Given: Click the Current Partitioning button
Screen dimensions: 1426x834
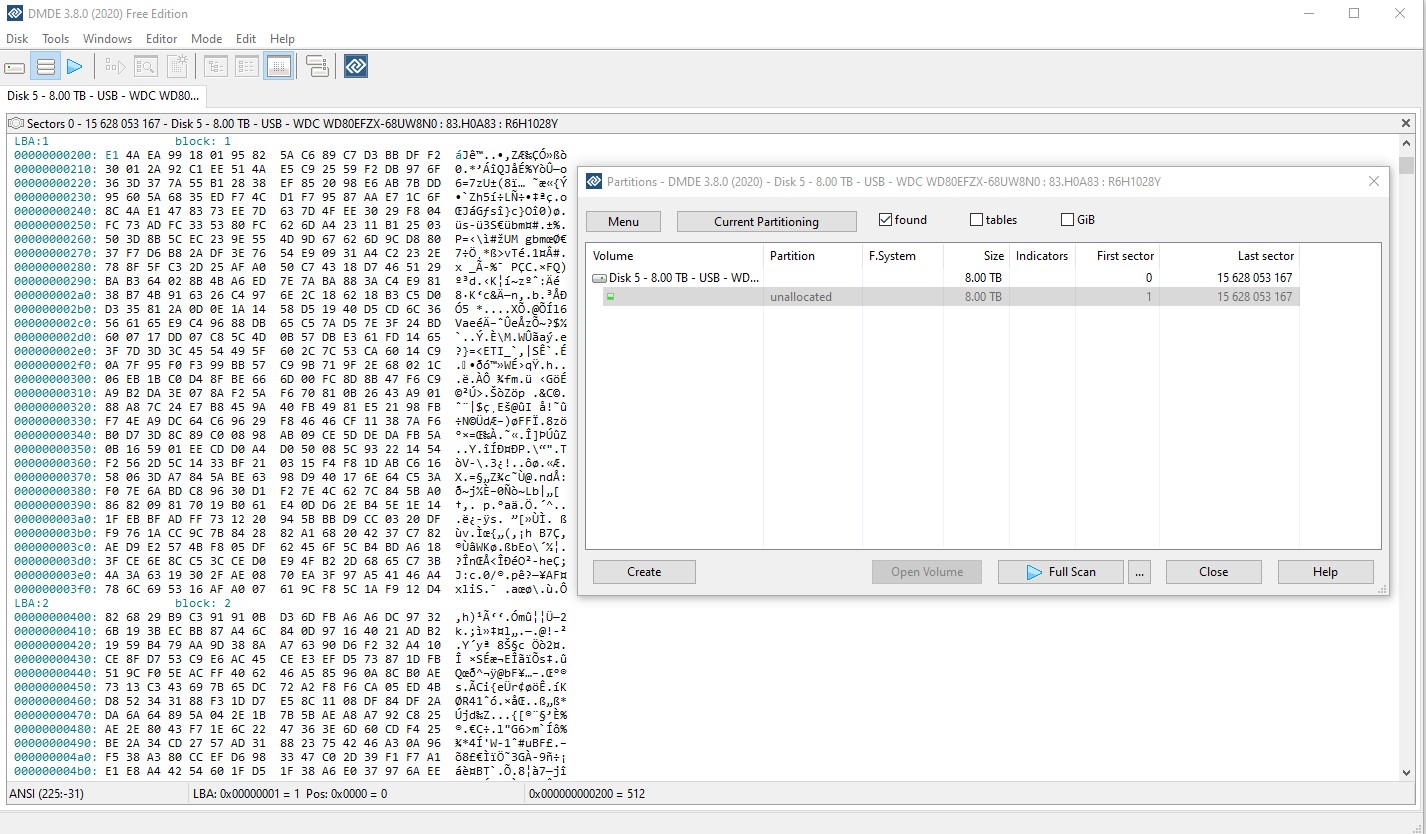Looking at the screenshot, I should pyautogui.click(x=766, y=222).
